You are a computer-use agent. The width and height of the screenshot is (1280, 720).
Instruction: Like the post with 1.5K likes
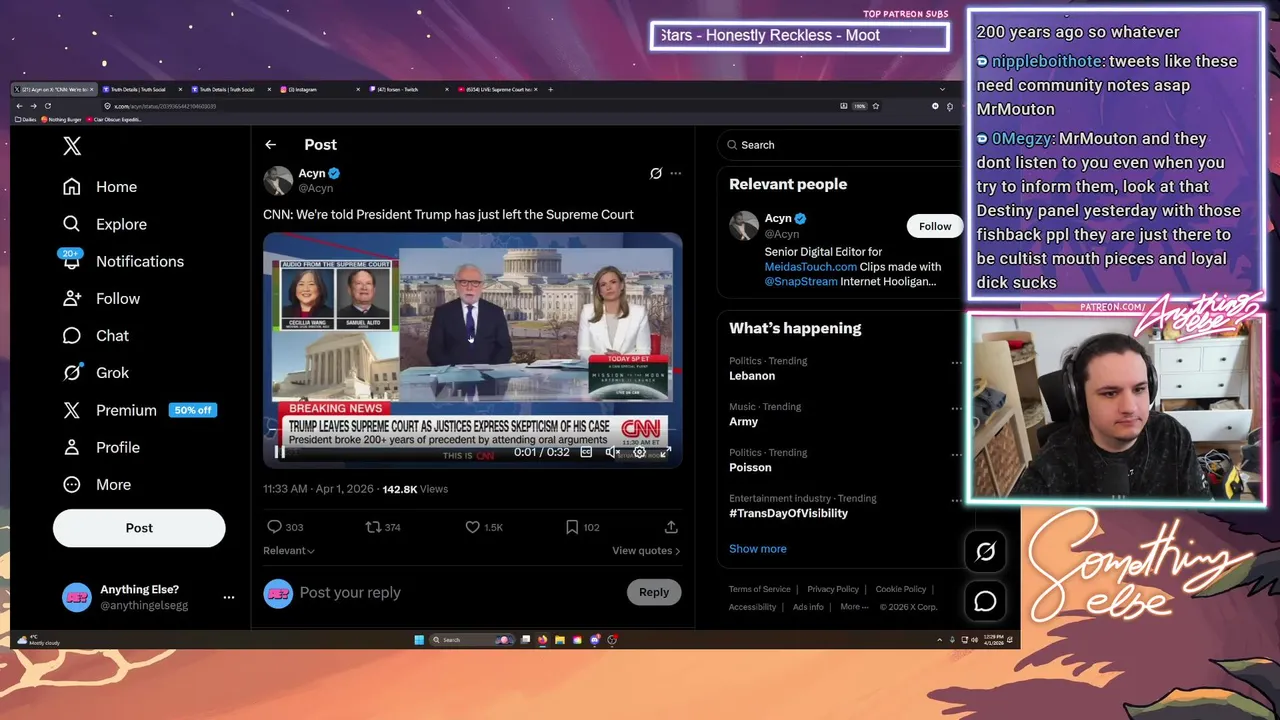(x=472, y=527)
